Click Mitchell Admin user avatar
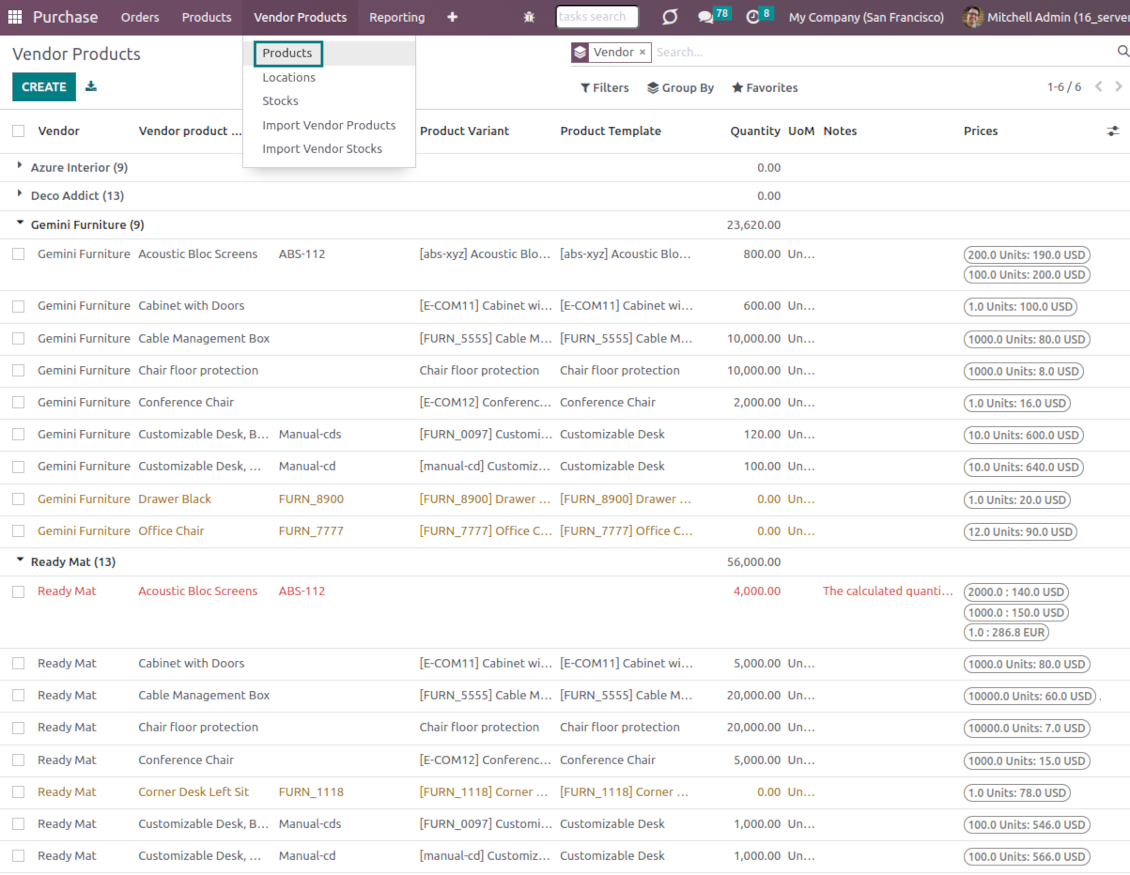1130x875 pixels. click(x=972, y=17)
